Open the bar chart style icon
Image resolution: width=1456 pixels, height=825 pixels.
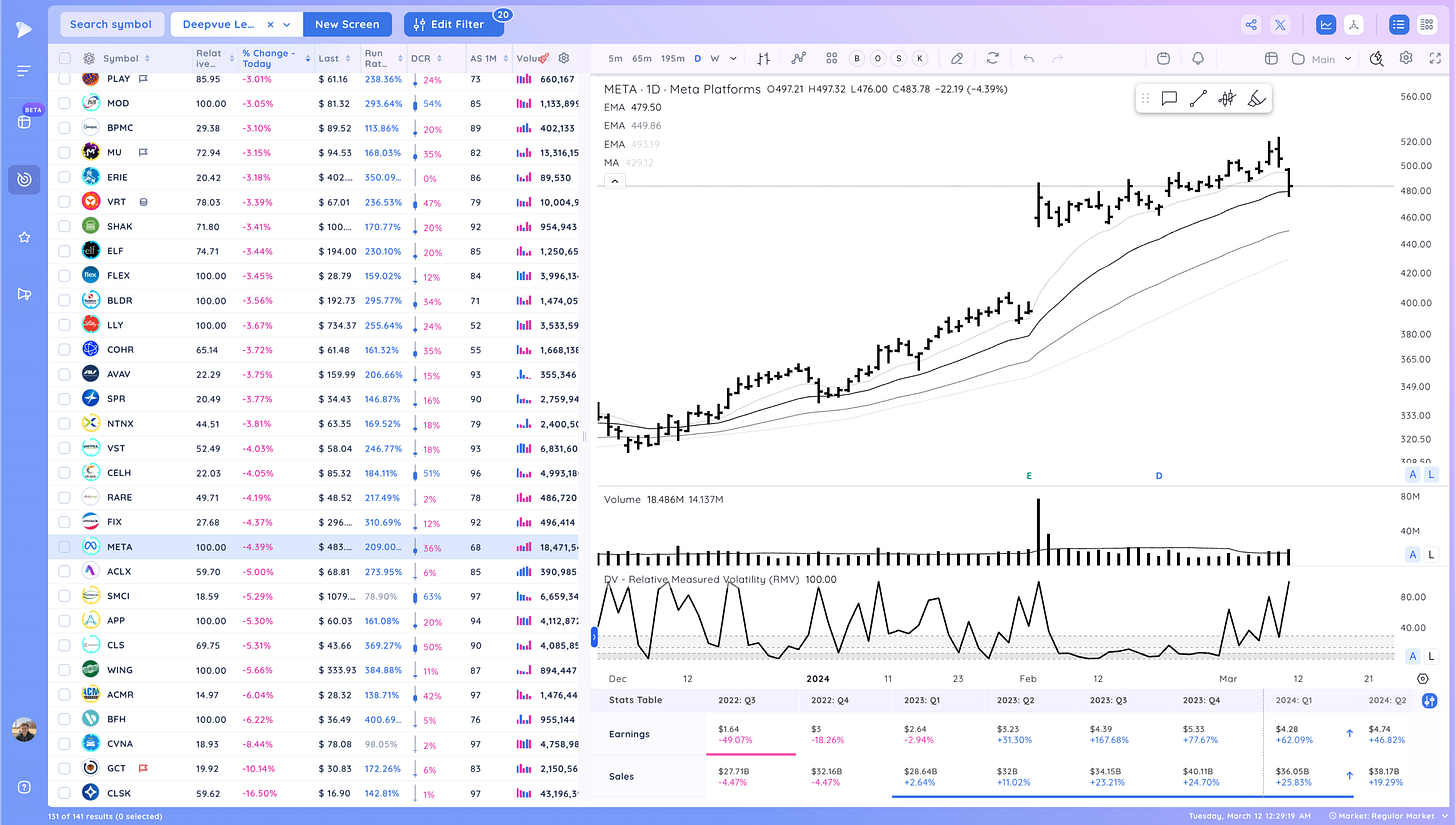click(x=764, y=59)
